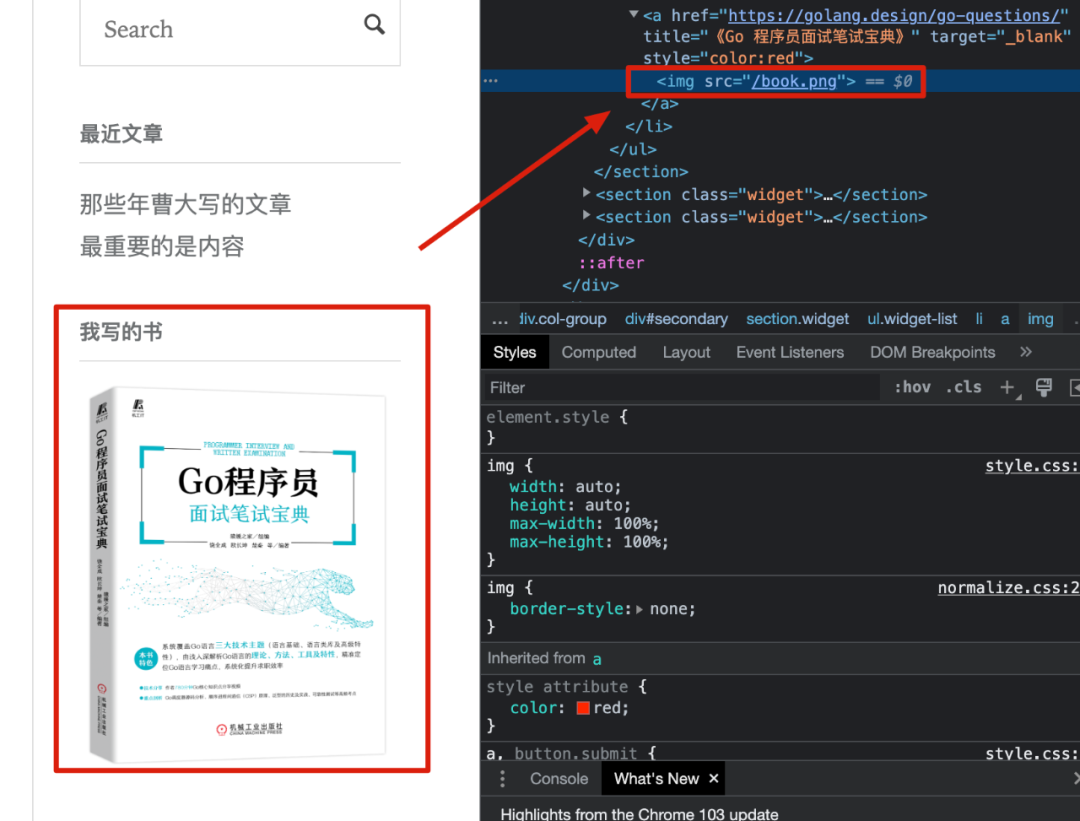Select the ::after pseudo-element node
Screen dimensions: 1080x821
click(611, 262)
